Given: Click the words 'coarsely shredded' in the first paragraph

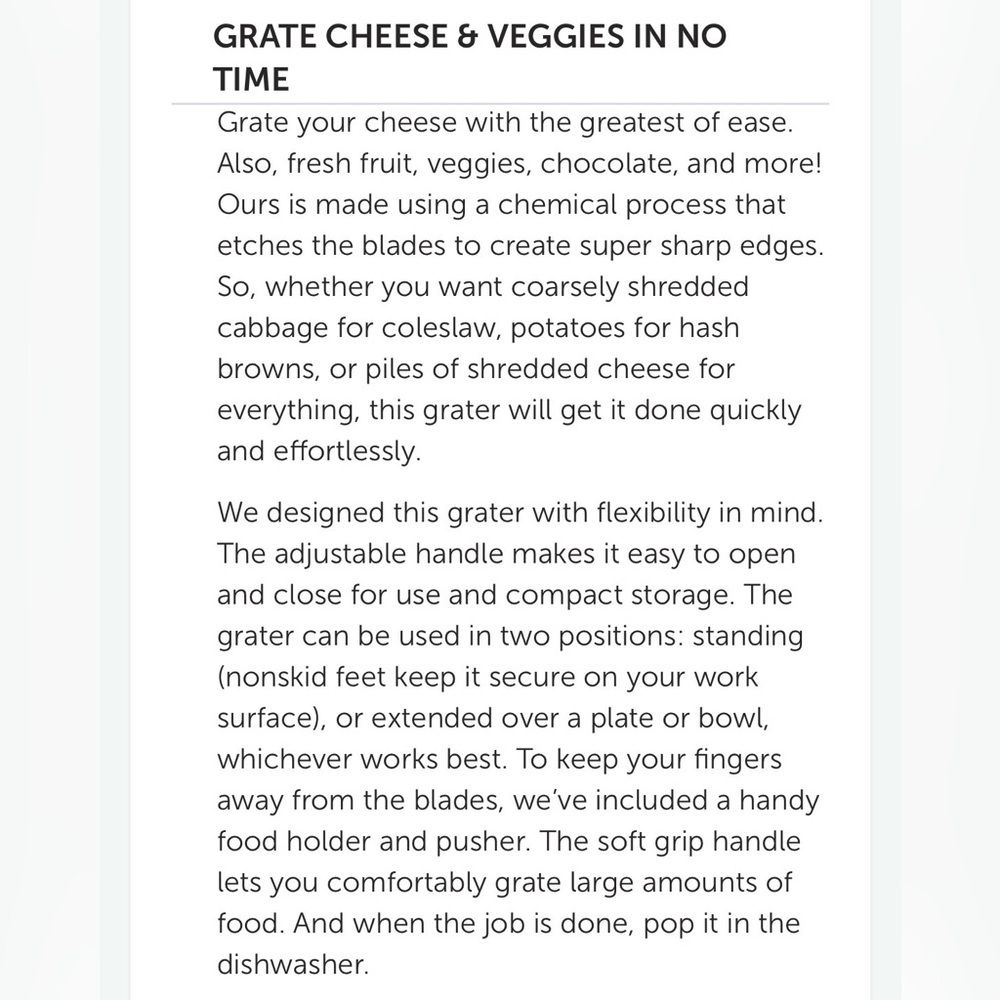Looking at the screenshot, I should (x=629, y=287).
